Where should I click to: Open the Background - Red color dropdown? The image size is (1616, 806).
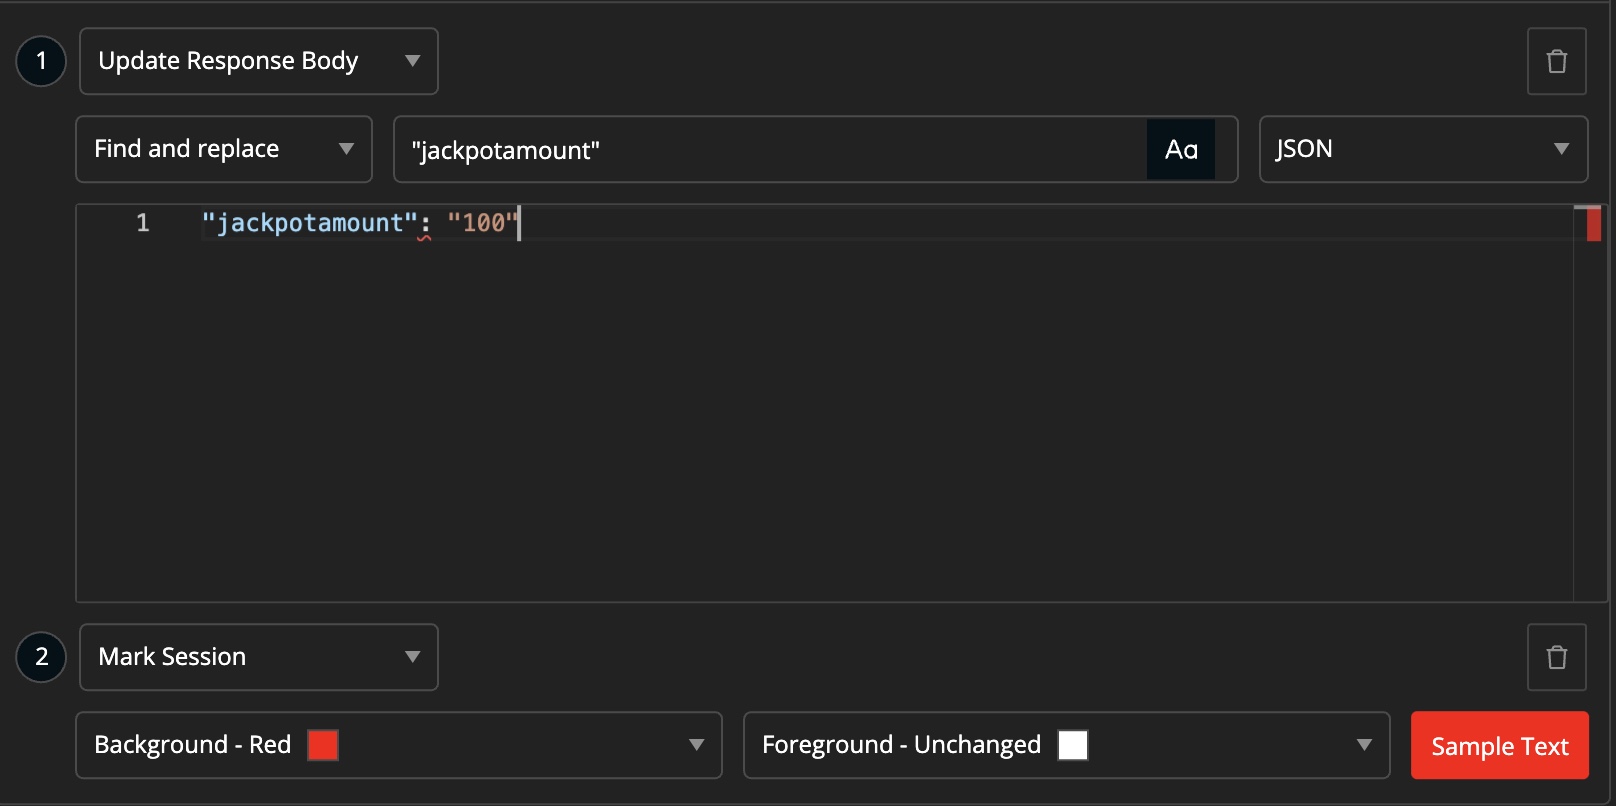click(398, 745)
